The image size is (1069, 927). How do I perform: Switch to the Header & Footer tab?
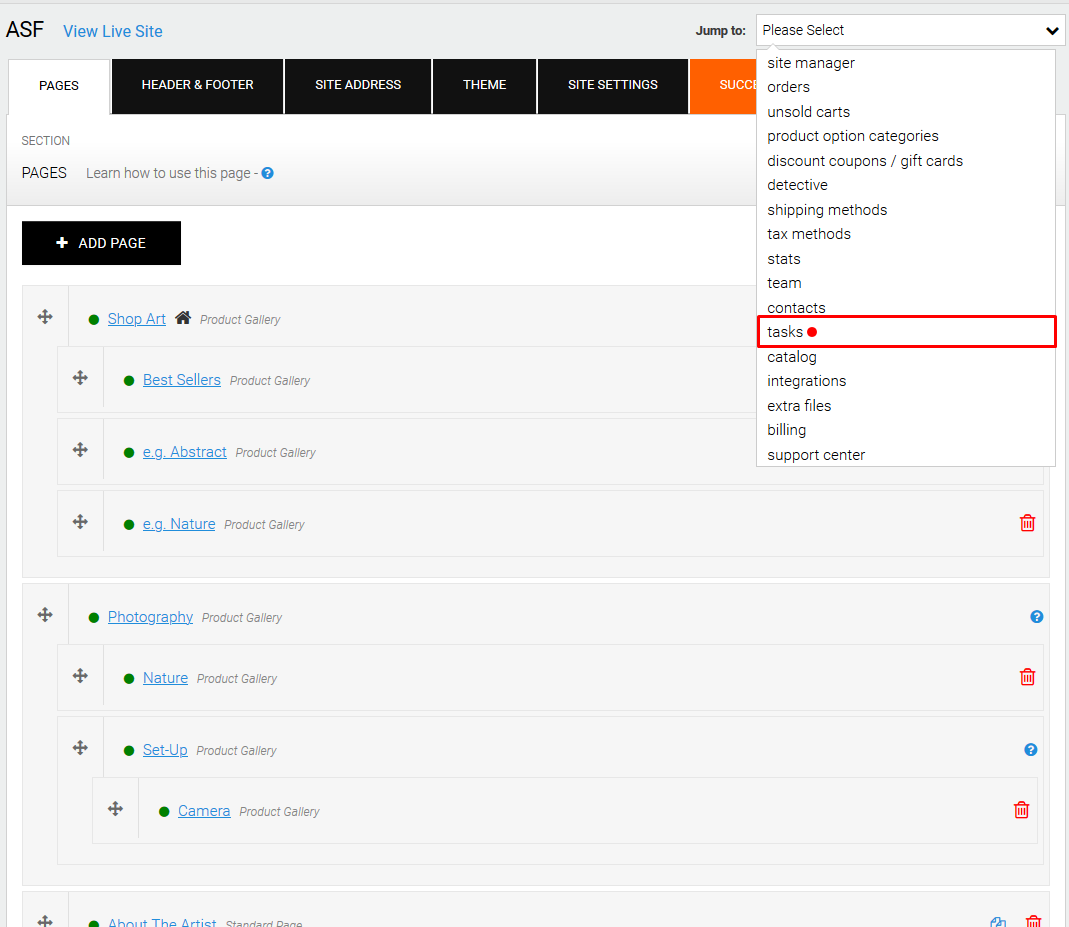[x=197, y=85]
